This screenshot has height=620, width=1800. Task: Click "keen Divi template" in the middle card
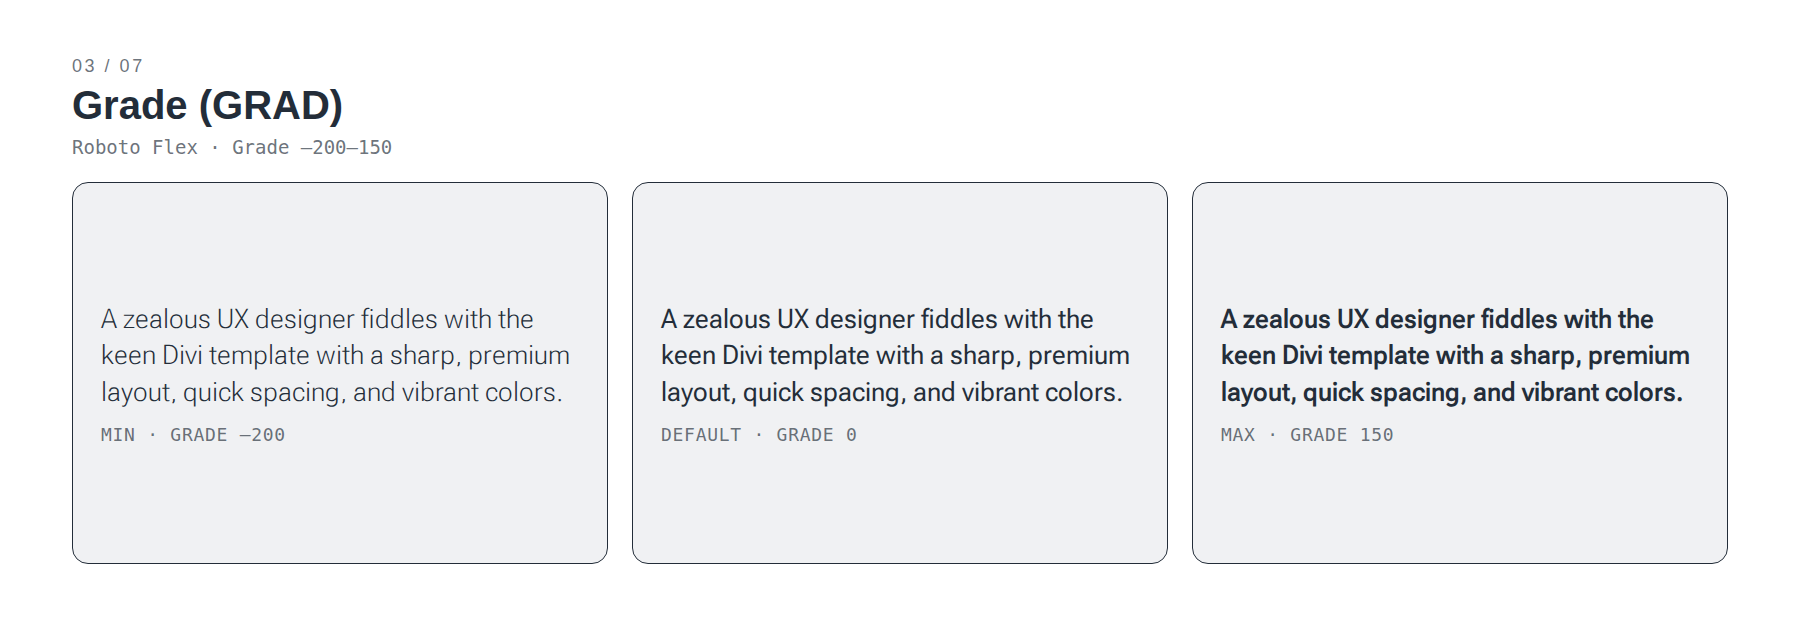pyautogui.click(x=765, y=356)
